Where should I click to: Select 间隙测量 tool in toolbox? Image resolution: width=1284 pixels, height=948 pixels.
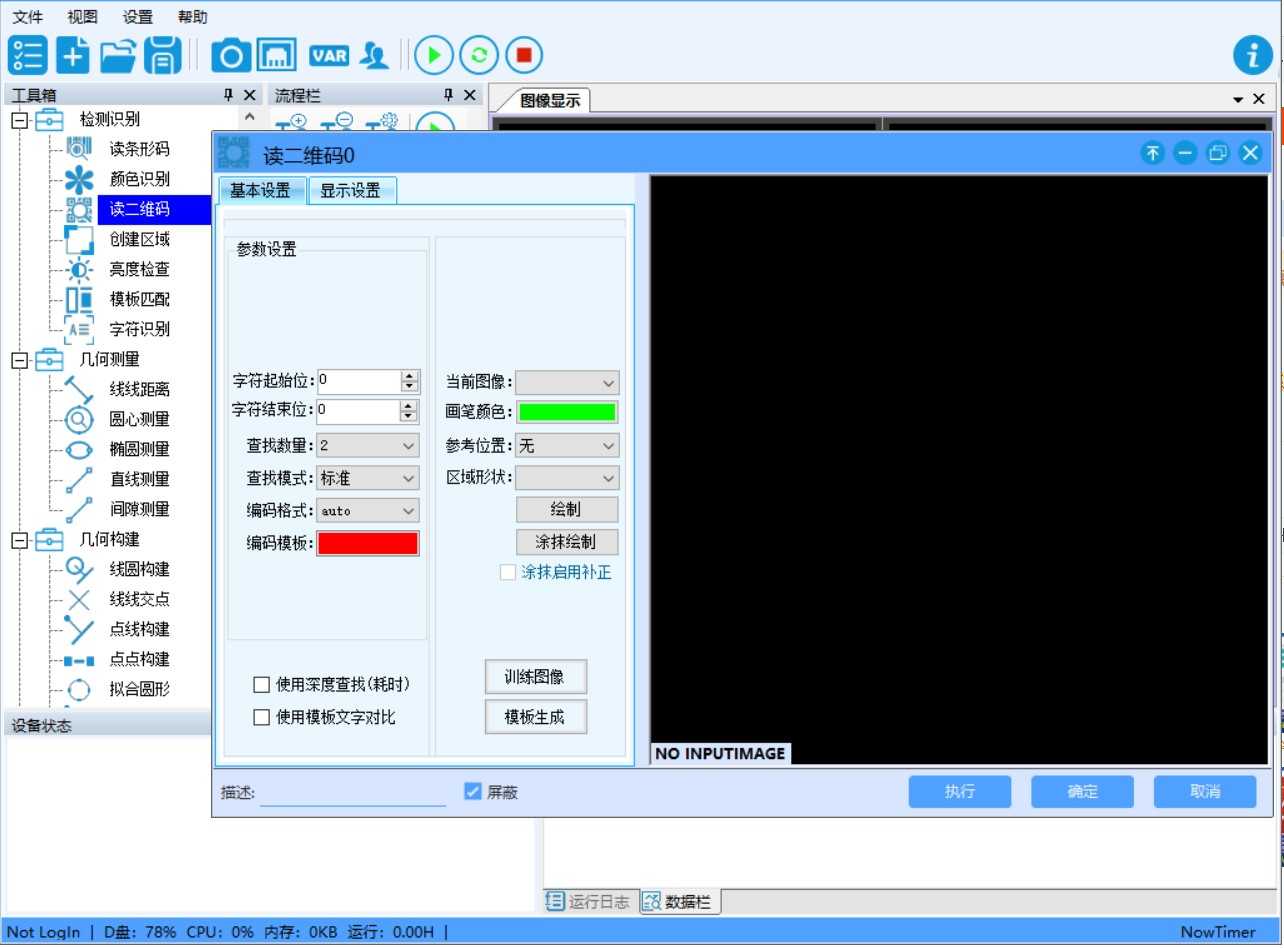click(x=139, y=509)
